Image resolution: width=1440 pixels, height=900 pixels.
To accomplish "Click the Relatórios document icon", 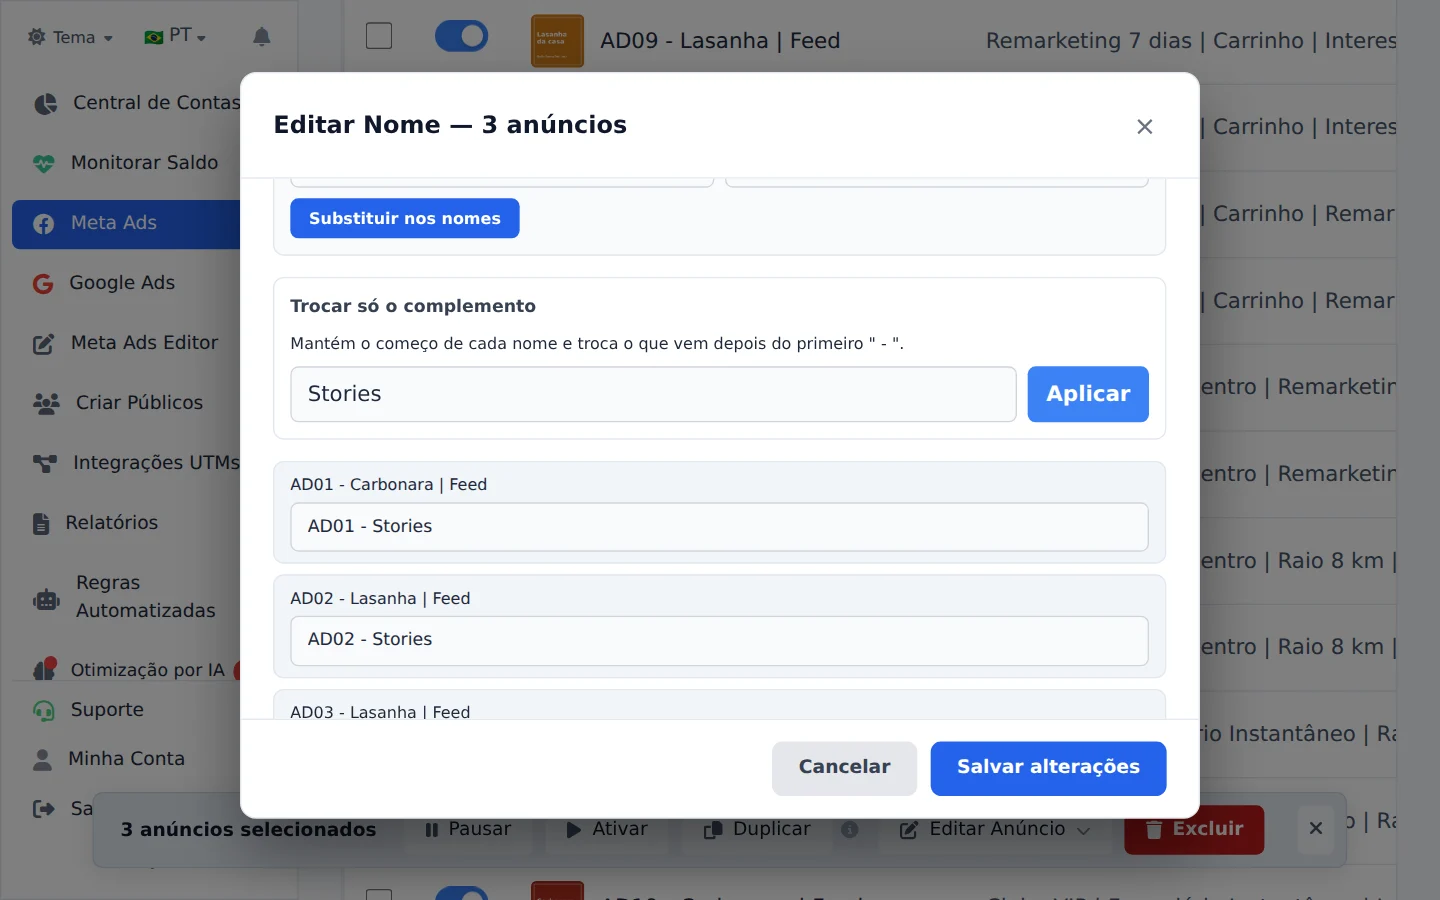I will (41, 523).
